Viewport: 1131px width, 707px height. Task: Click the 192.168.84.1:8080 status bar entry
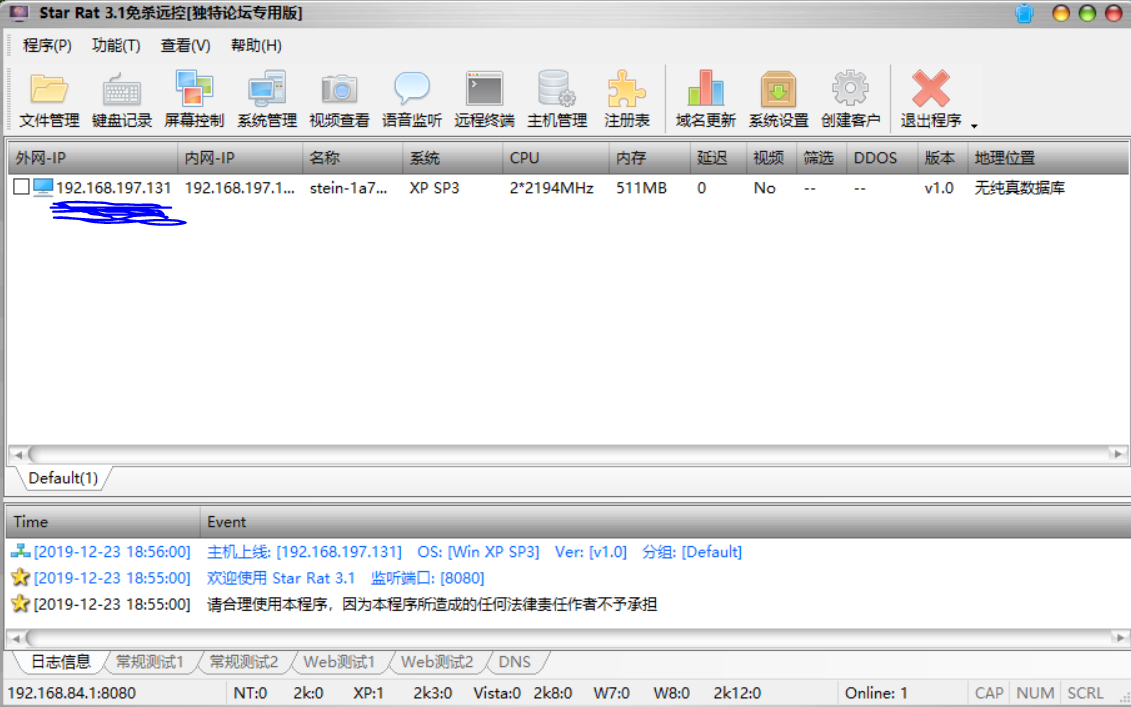71,693
